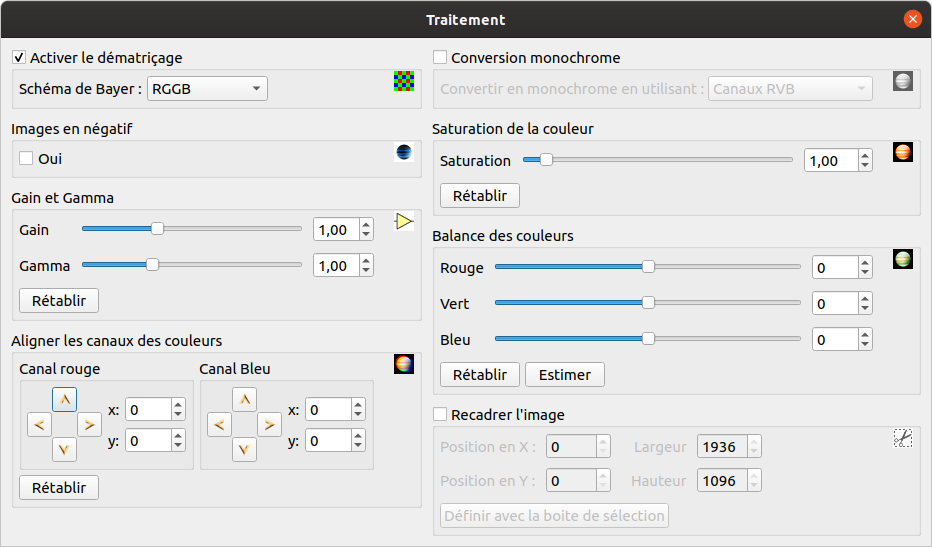Click the yellow Gain and Gamma triangle icon
Viewport: 932px width, 547px height.
403,221
